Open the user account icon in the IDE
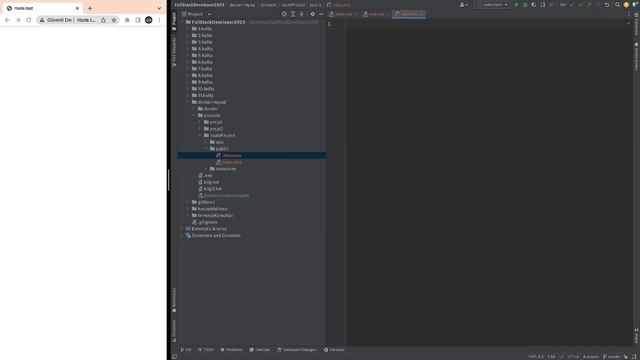 463,5
